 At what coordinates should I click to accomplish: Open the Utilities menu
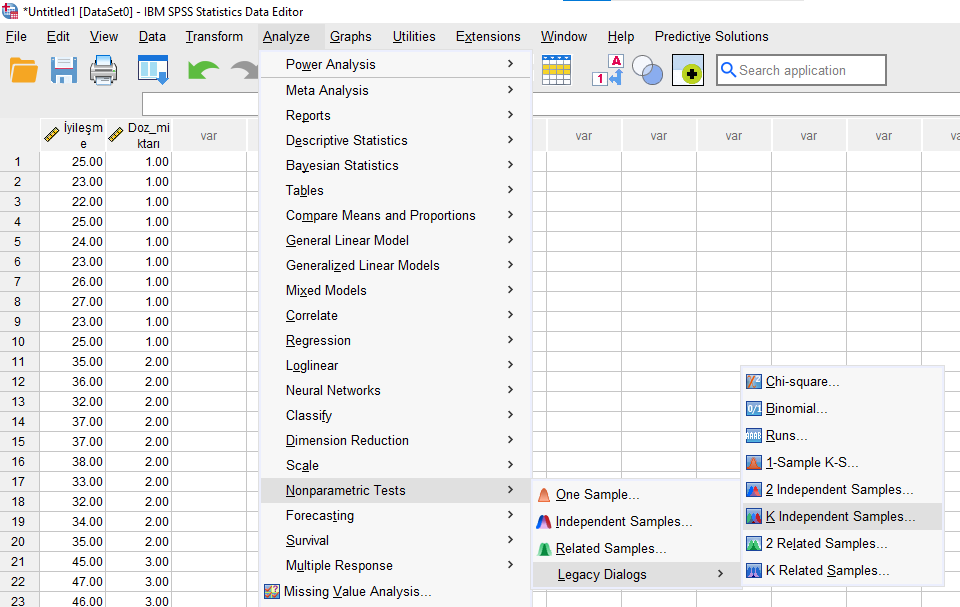[x=414, y=37]
